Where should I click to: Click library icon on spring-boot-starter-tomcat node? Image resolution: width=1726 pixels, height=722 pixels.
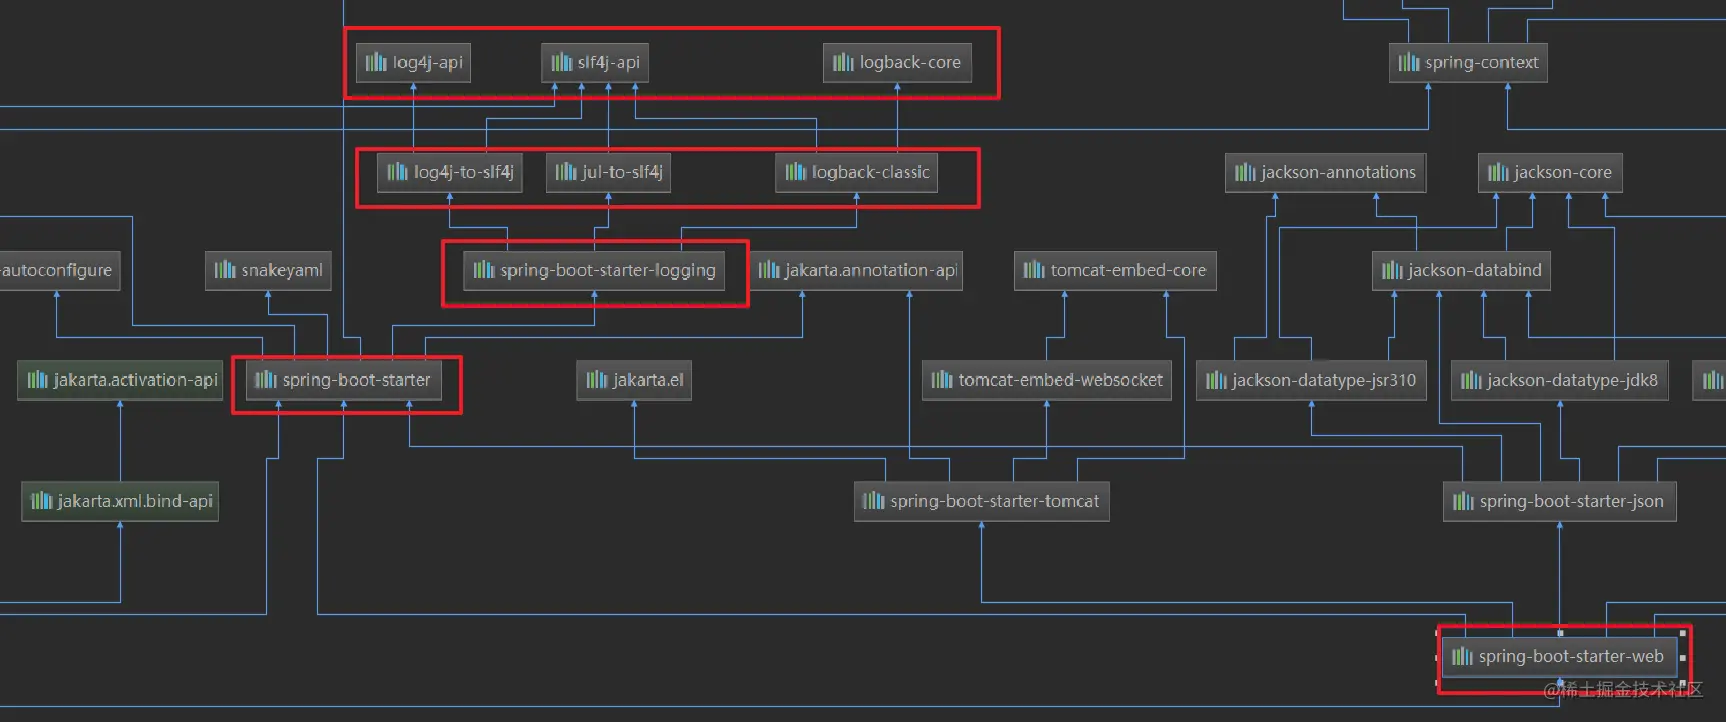874,501
